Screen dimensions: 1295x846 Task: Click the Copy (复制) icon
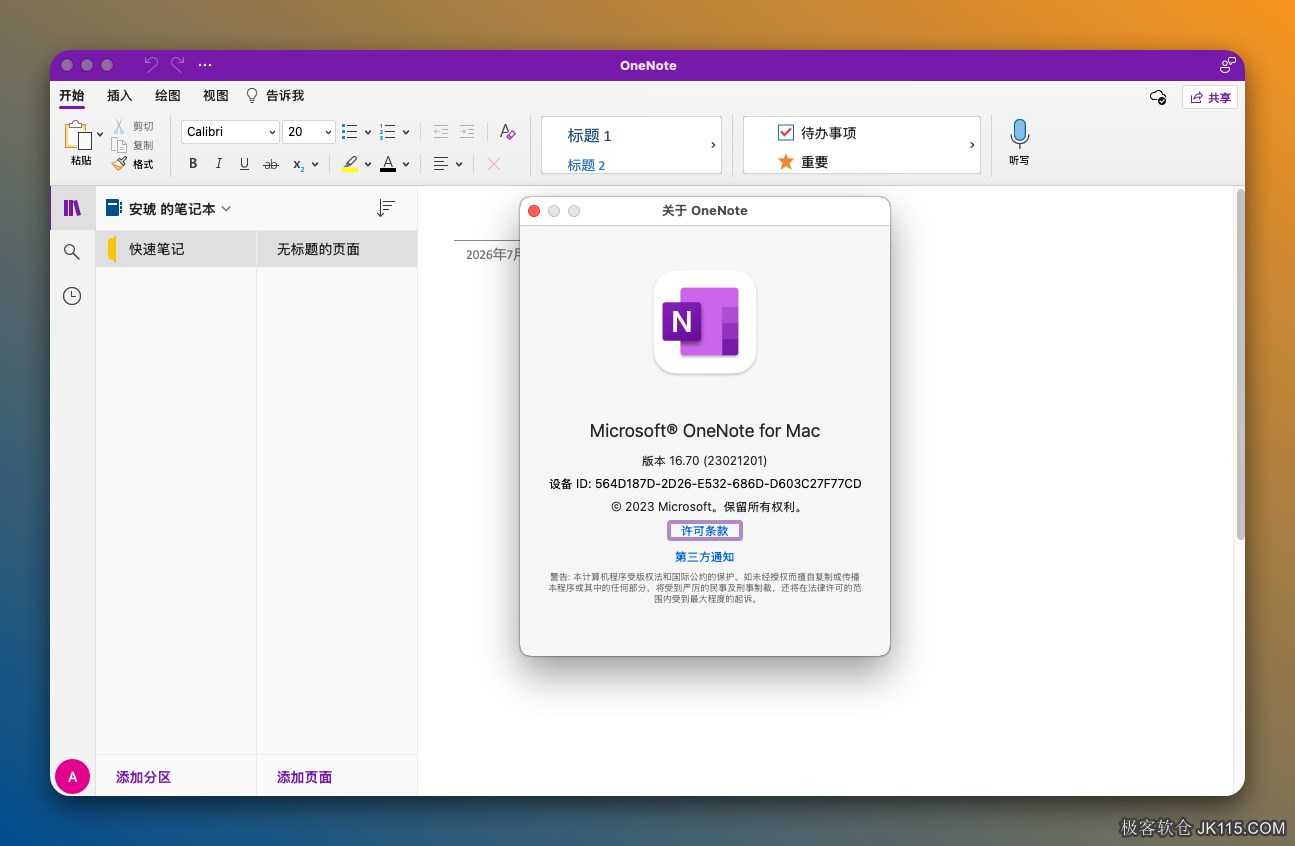(119, 145)
